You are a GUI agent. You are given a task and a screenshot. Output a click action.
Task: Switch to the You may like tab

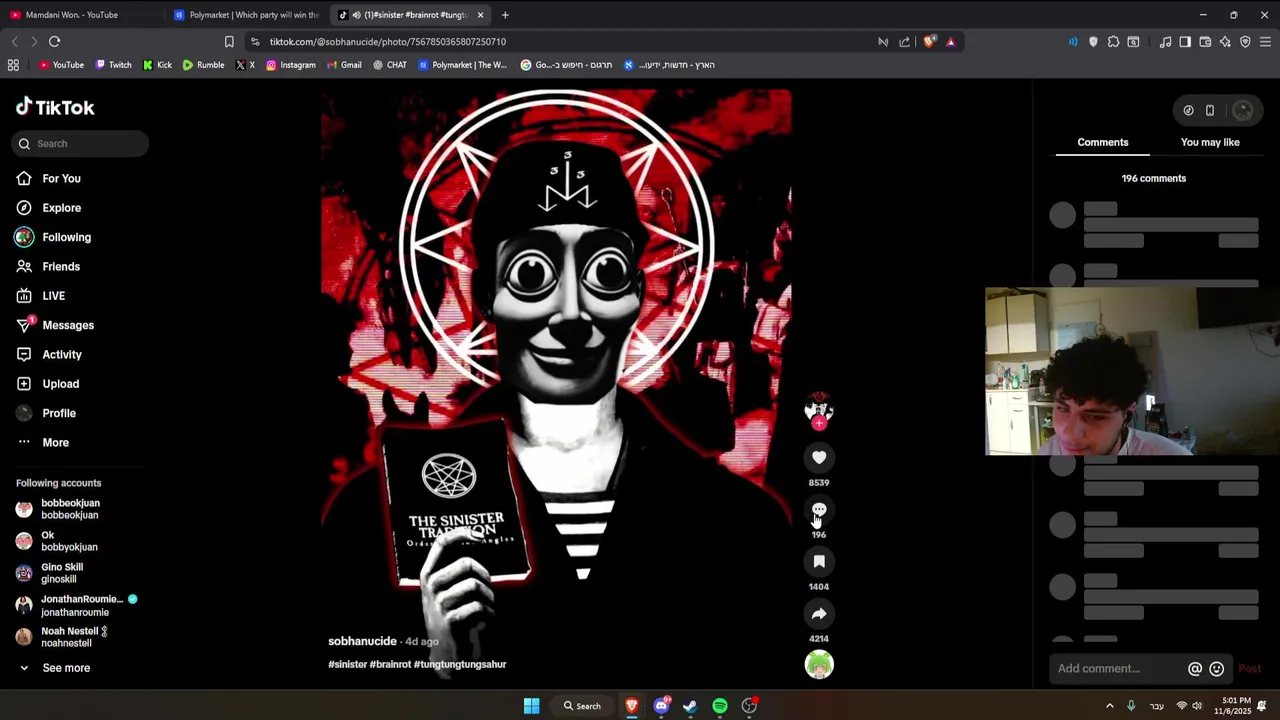pos(1210,142)
